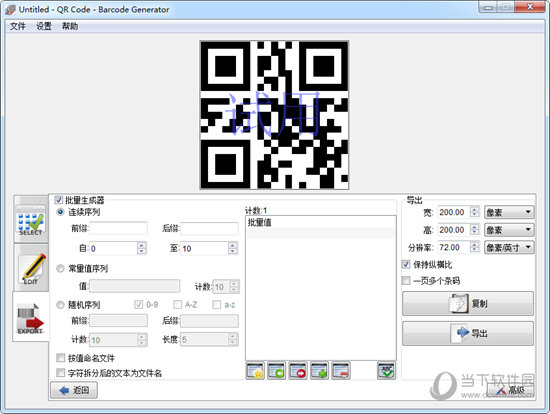Click the 高 height stepper arrows
This screenshot has width=550, height=414.
[474, 230]
